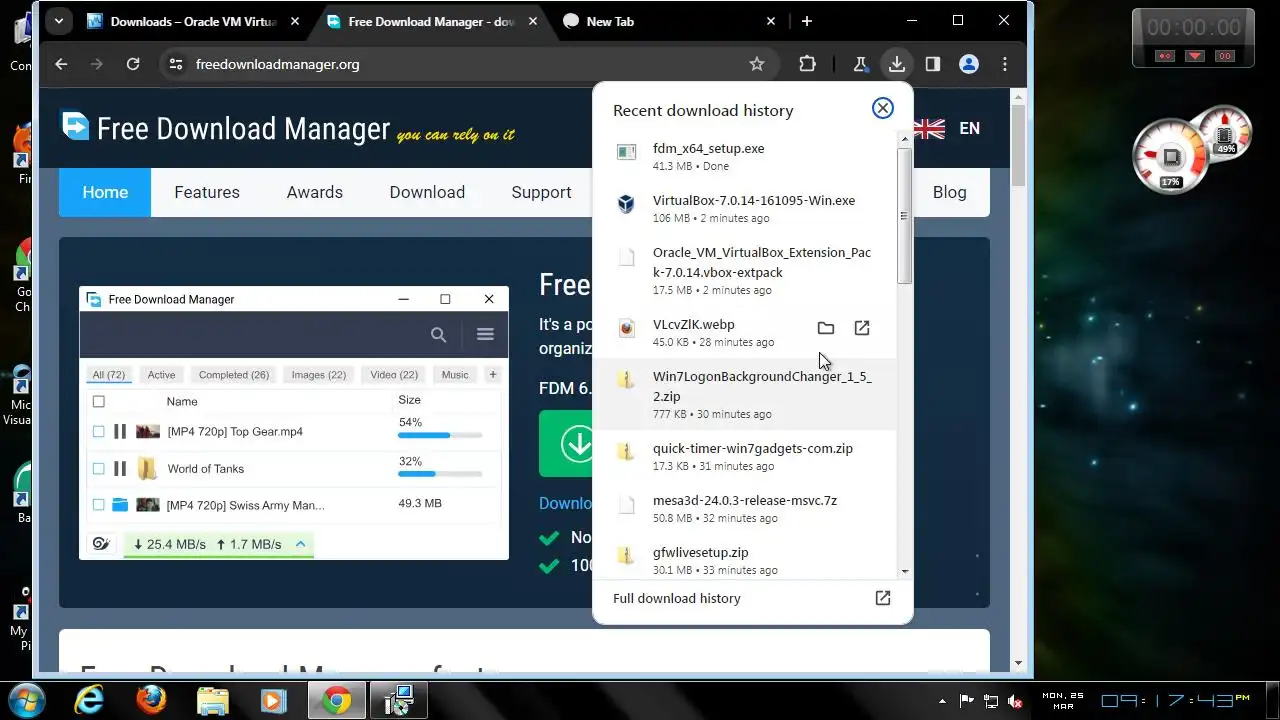Image resolution: width=1280 pixels, height=720 pixels.
Task: Click the timer gadget display
Action: tap(1193, 28)
